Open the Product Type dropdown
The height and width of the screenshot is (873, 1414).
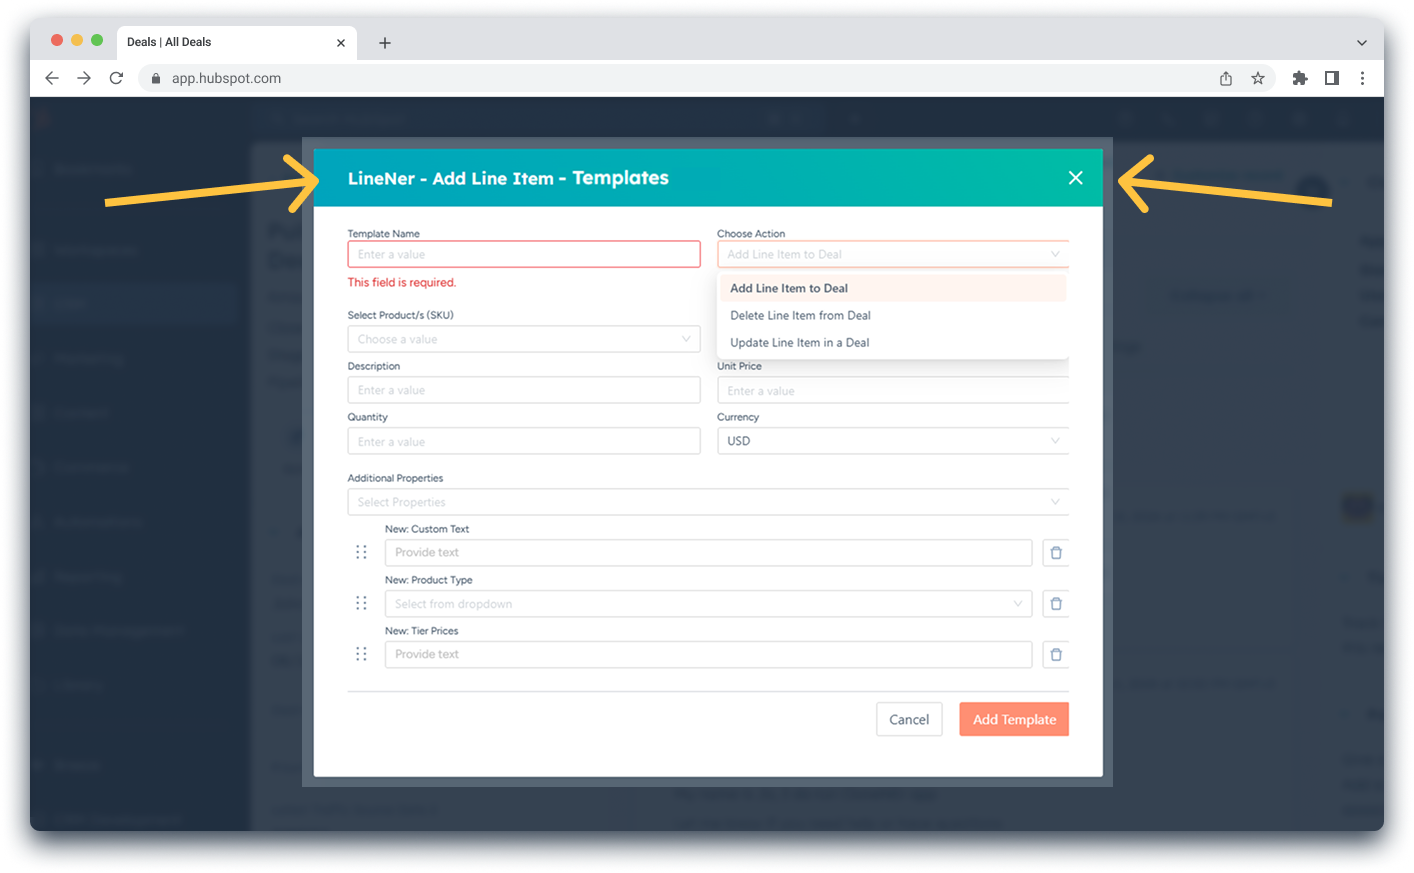coord(708,604)
